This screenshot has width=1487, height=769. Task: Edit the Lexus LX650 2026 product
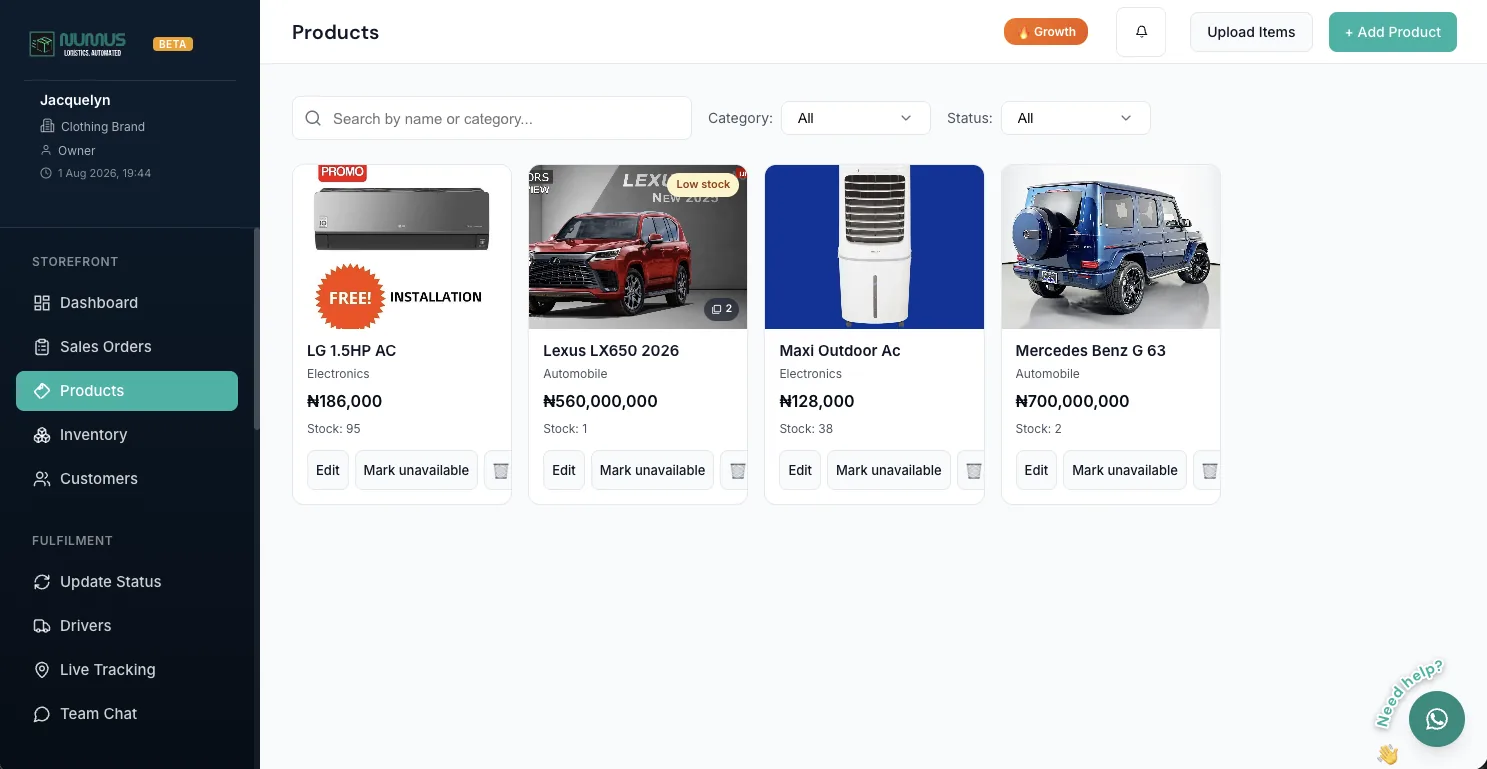pos(564,470)
